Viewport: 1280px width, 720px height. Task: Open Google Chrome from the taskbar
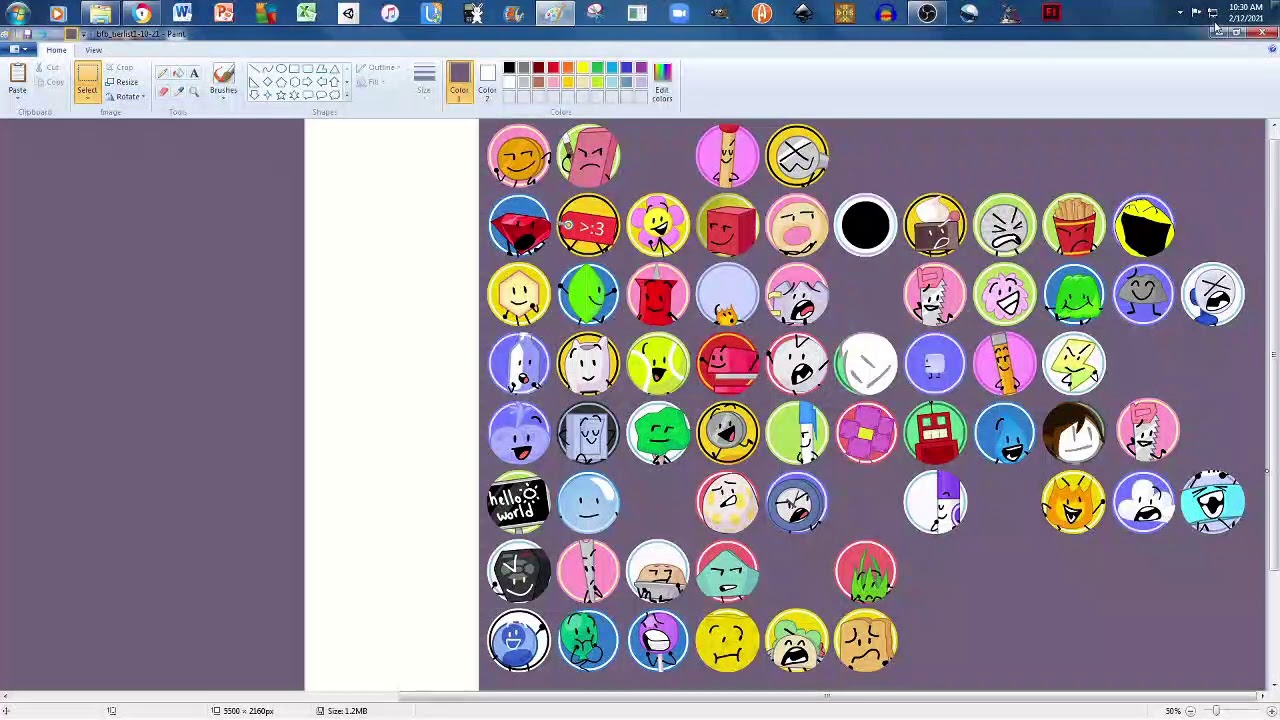point(141,13)
